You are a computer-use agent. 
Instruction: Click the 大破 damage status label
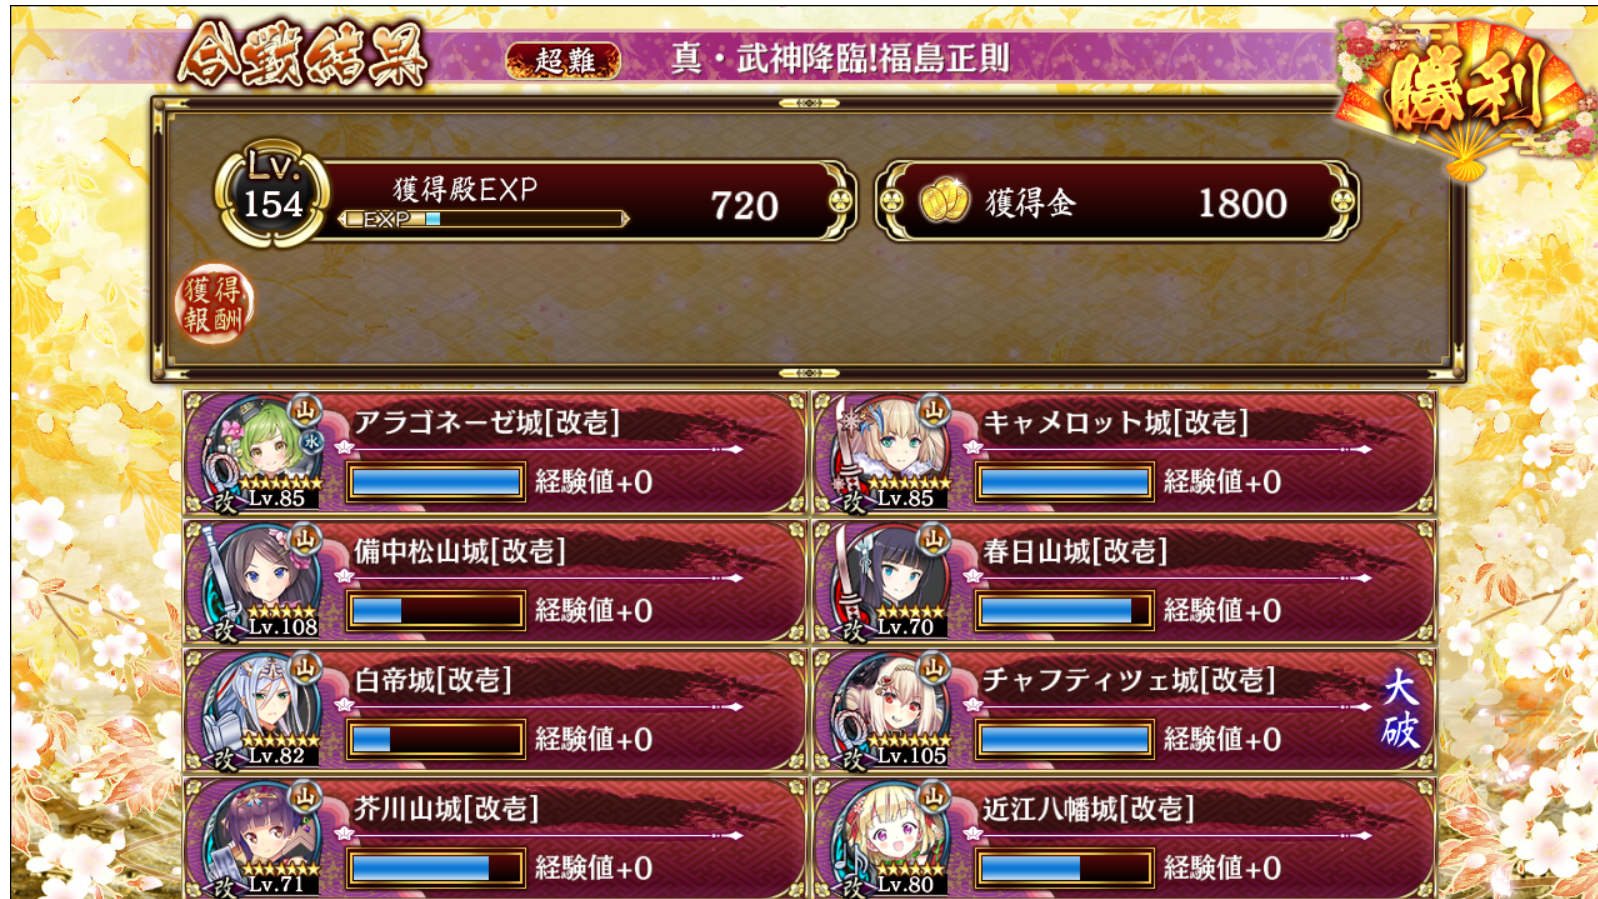1400,710
